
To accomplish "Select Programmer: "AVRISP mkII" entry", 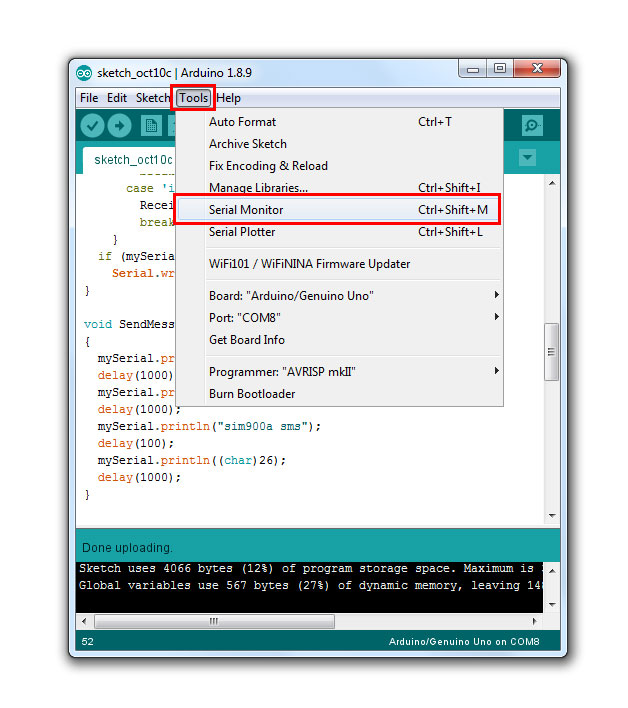I will click(339, 372).
